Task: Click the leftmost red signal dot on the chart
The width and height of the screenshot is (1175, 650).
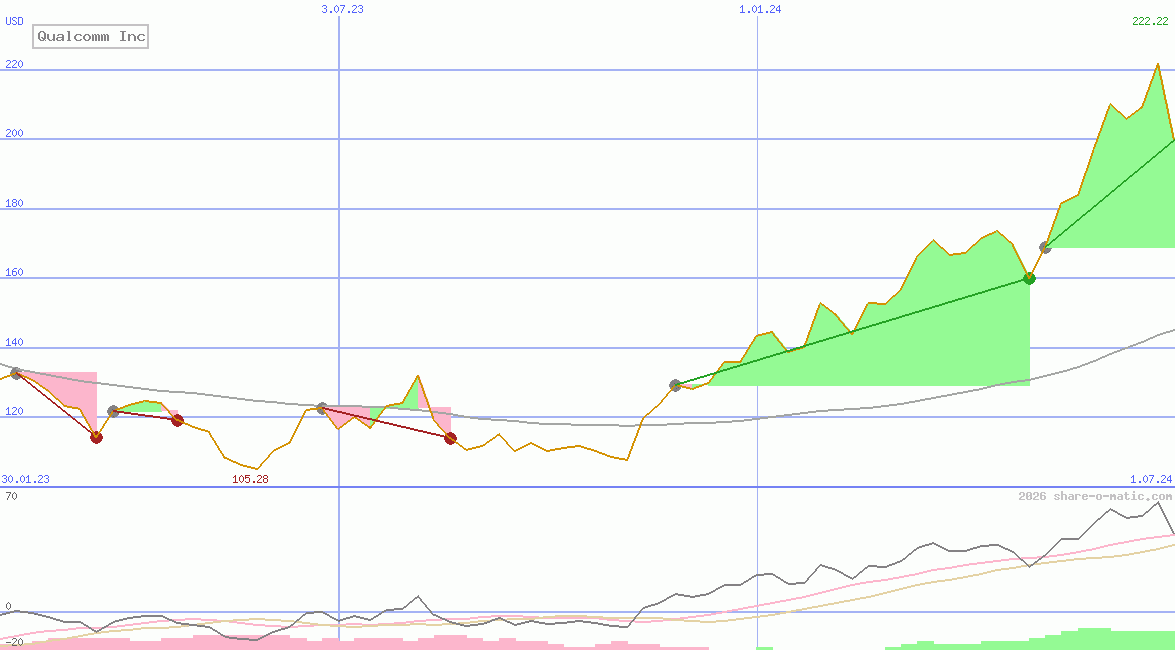Action: coord(96,437)
